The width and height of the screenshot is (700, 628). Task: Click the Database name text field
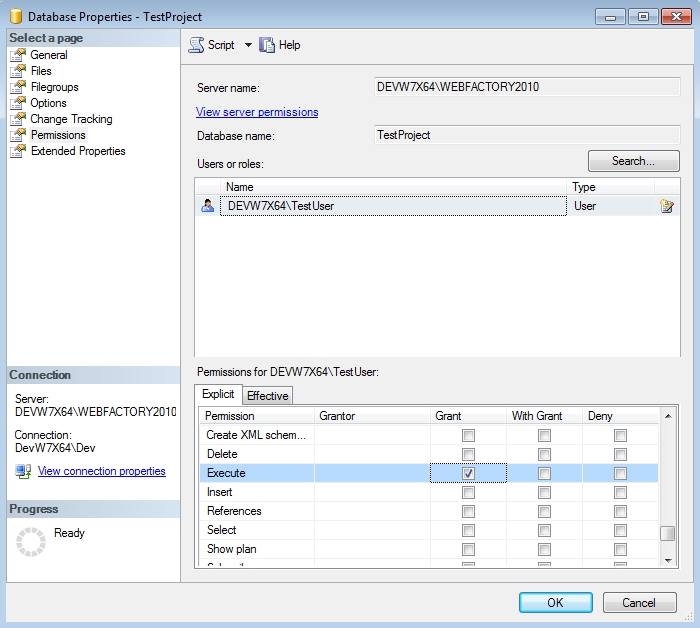click(x=525, y=135)
